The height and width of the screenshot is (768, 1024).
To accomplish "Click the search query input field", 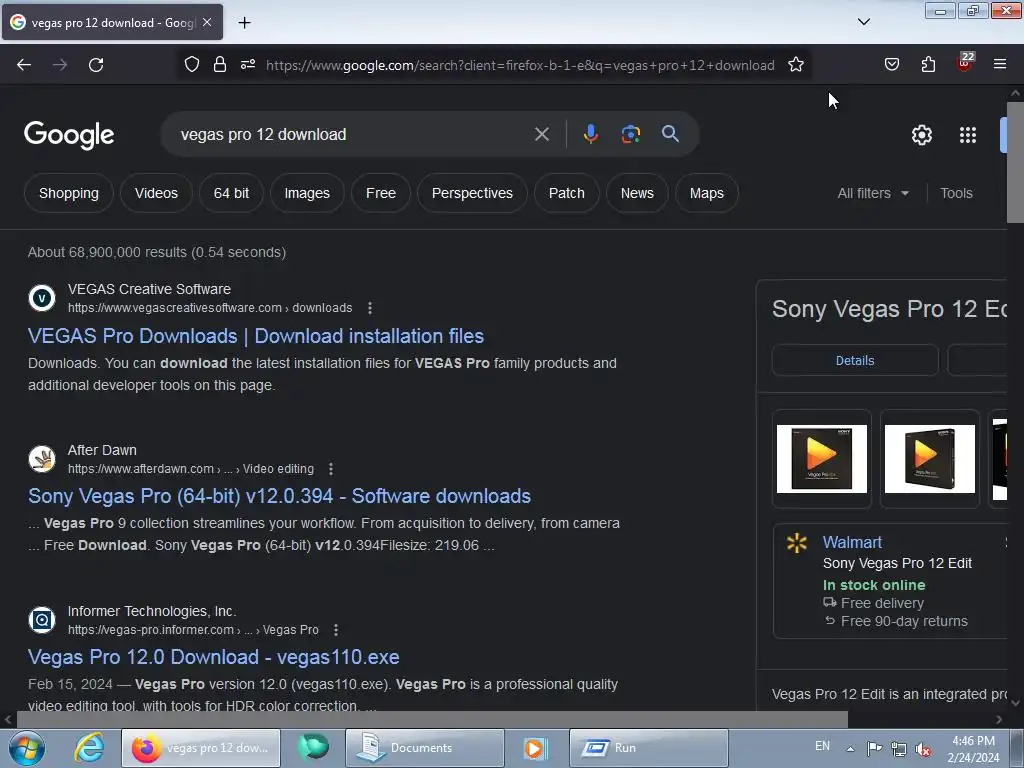I will pos(353,135).
